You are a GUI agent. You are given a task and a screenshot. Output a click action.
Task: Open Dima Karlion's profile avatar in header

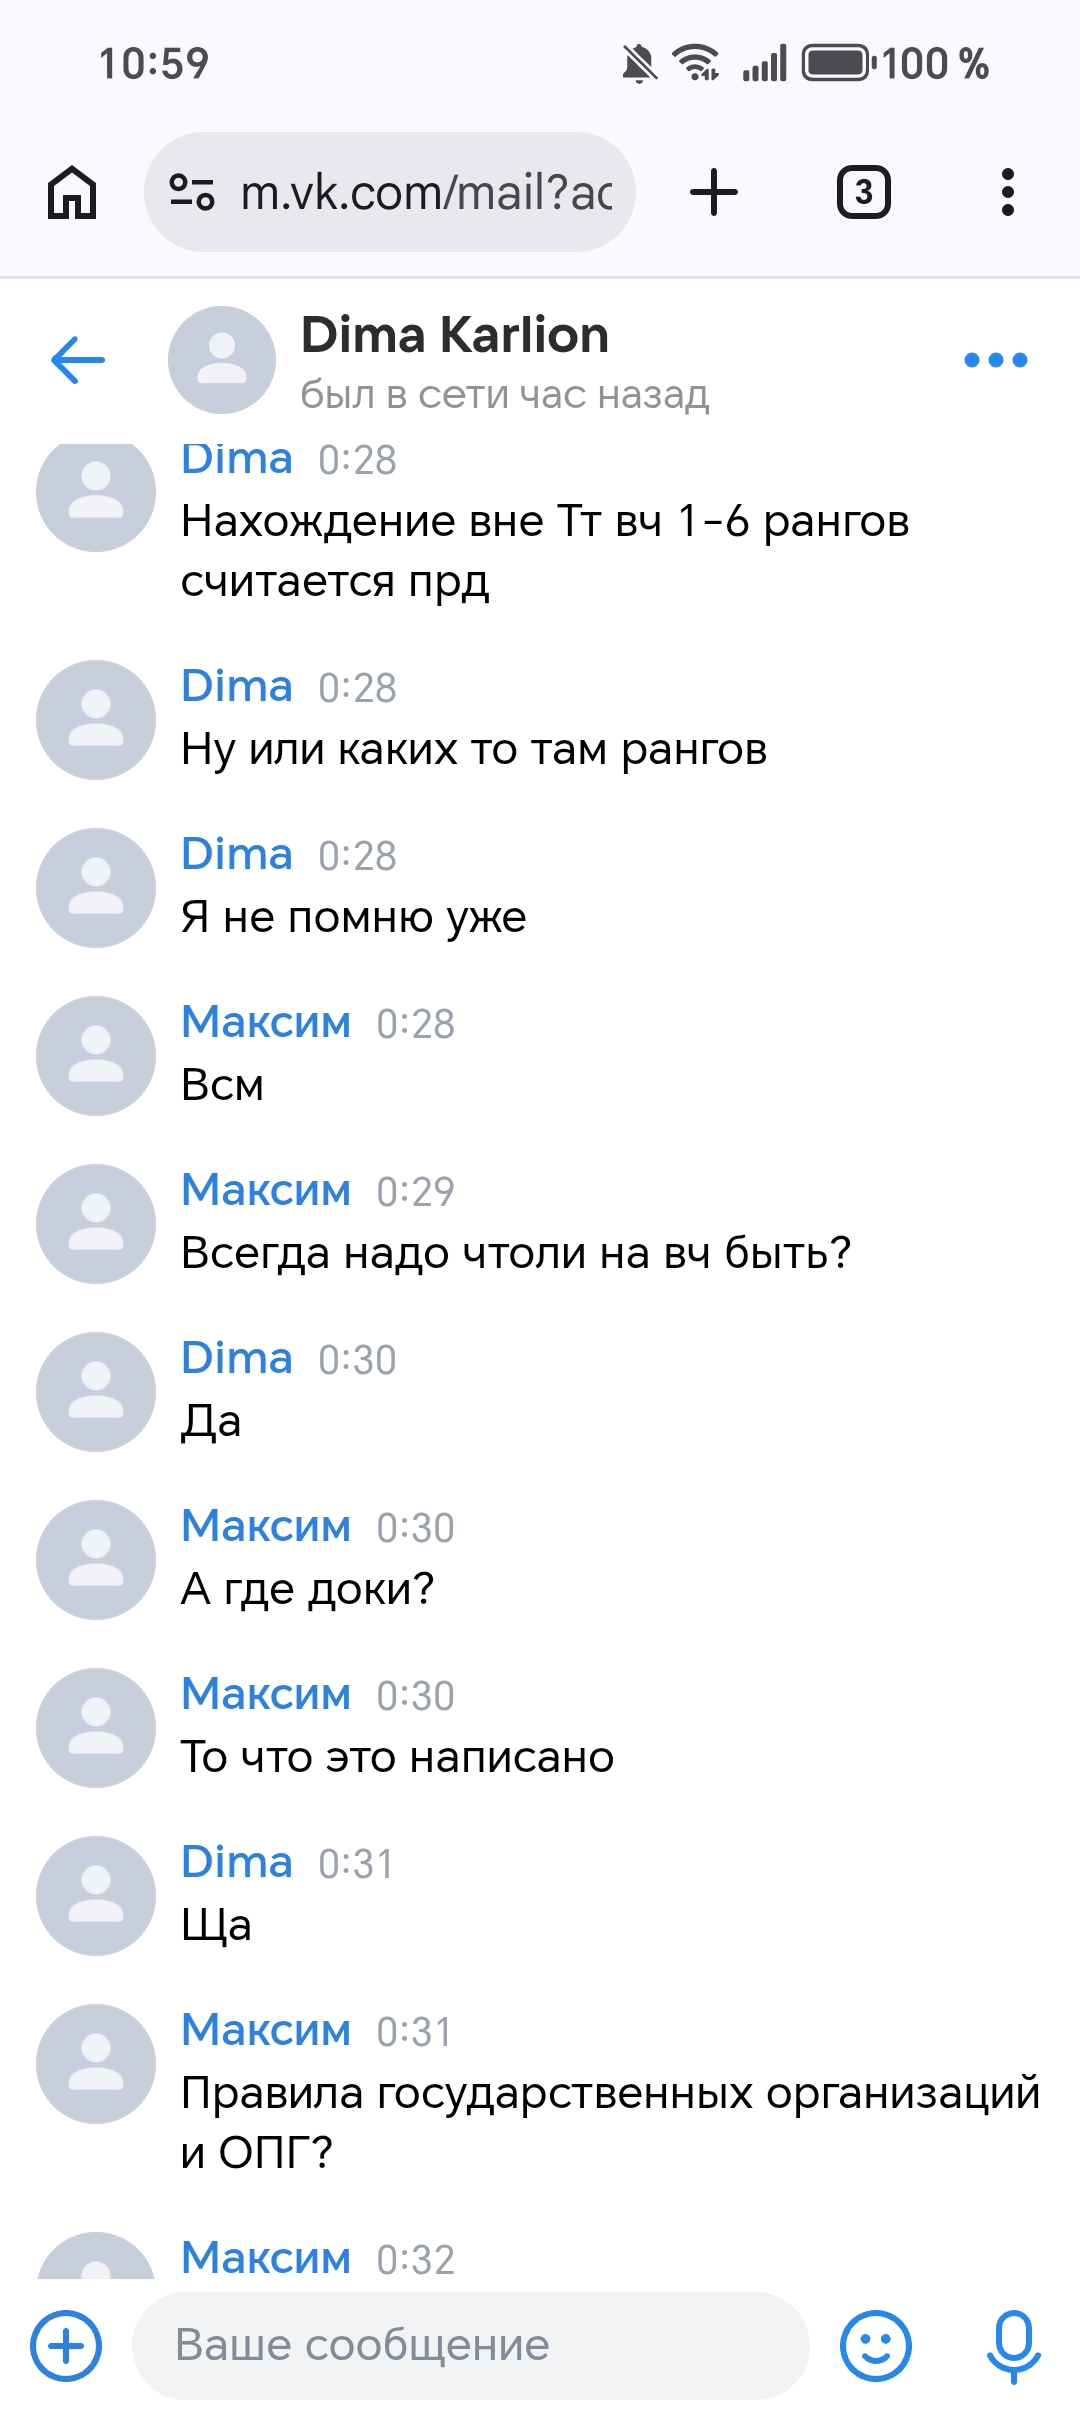click(x=221, y=360)
